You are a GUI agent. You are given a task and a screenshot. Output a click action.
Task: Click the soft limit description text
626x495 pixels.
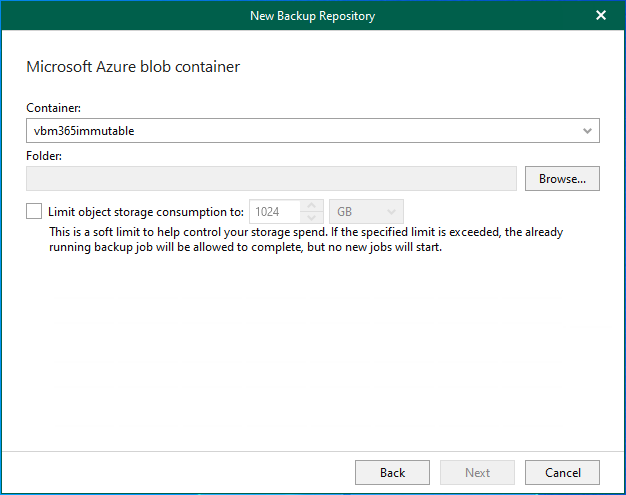point(305,239)
